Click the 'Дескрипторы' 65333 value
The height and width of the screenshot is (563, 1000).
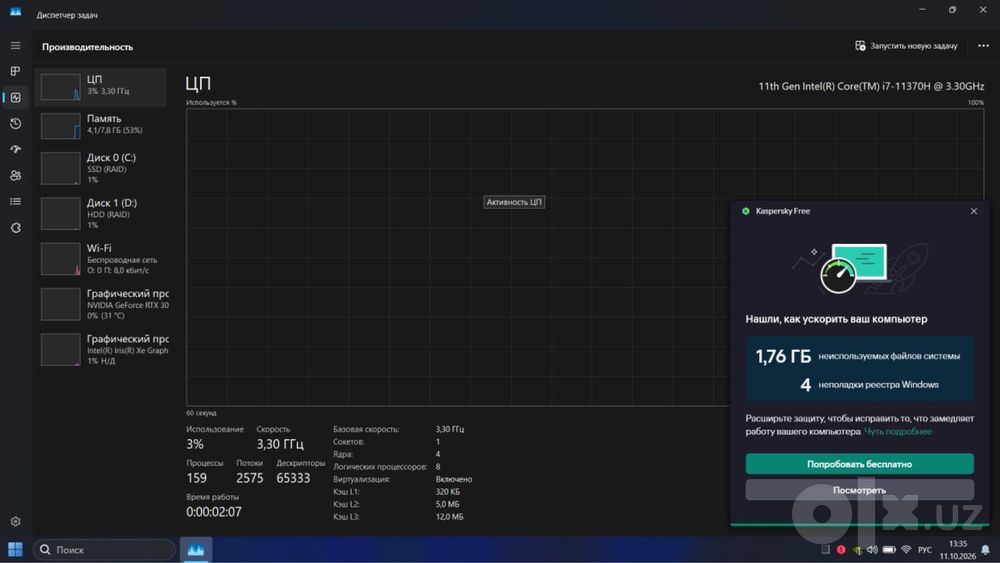(293, 478)
